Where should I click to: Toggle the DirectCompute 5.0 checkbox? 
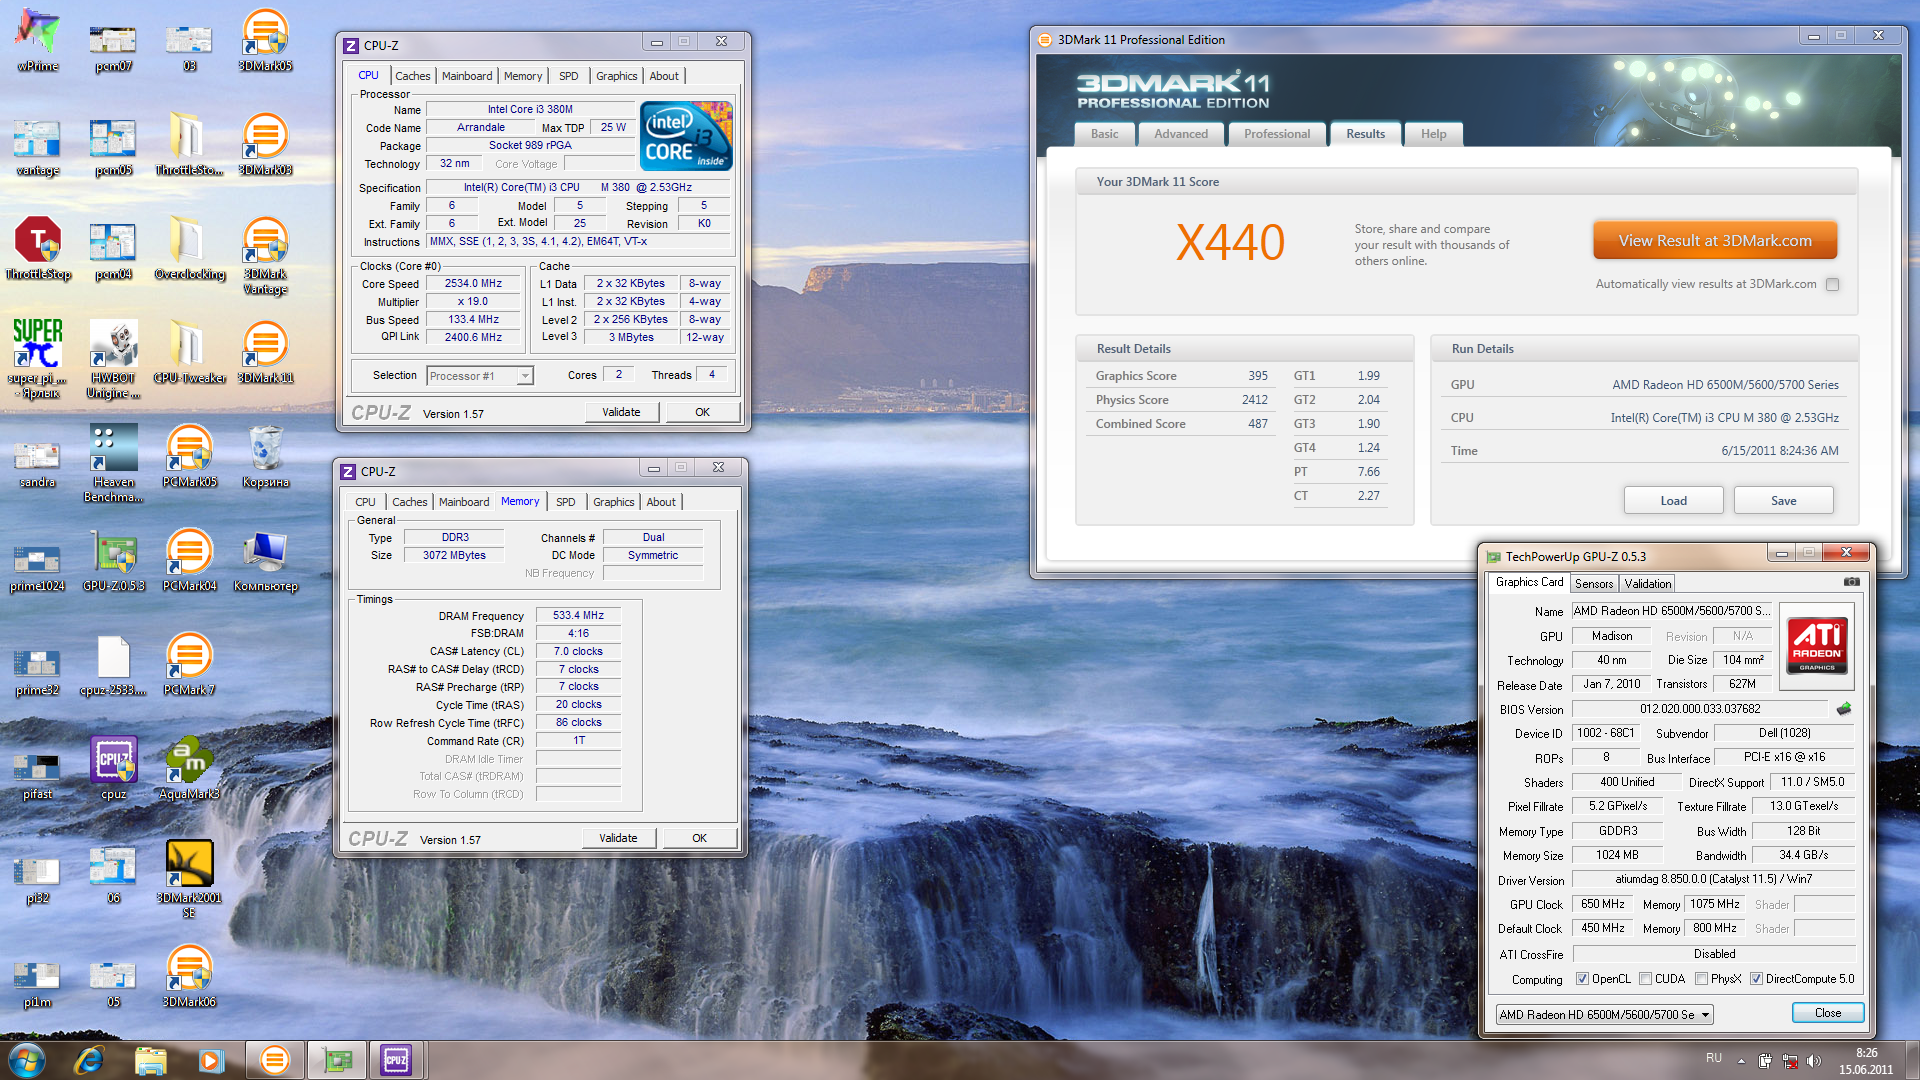(x=1756, y=979)
